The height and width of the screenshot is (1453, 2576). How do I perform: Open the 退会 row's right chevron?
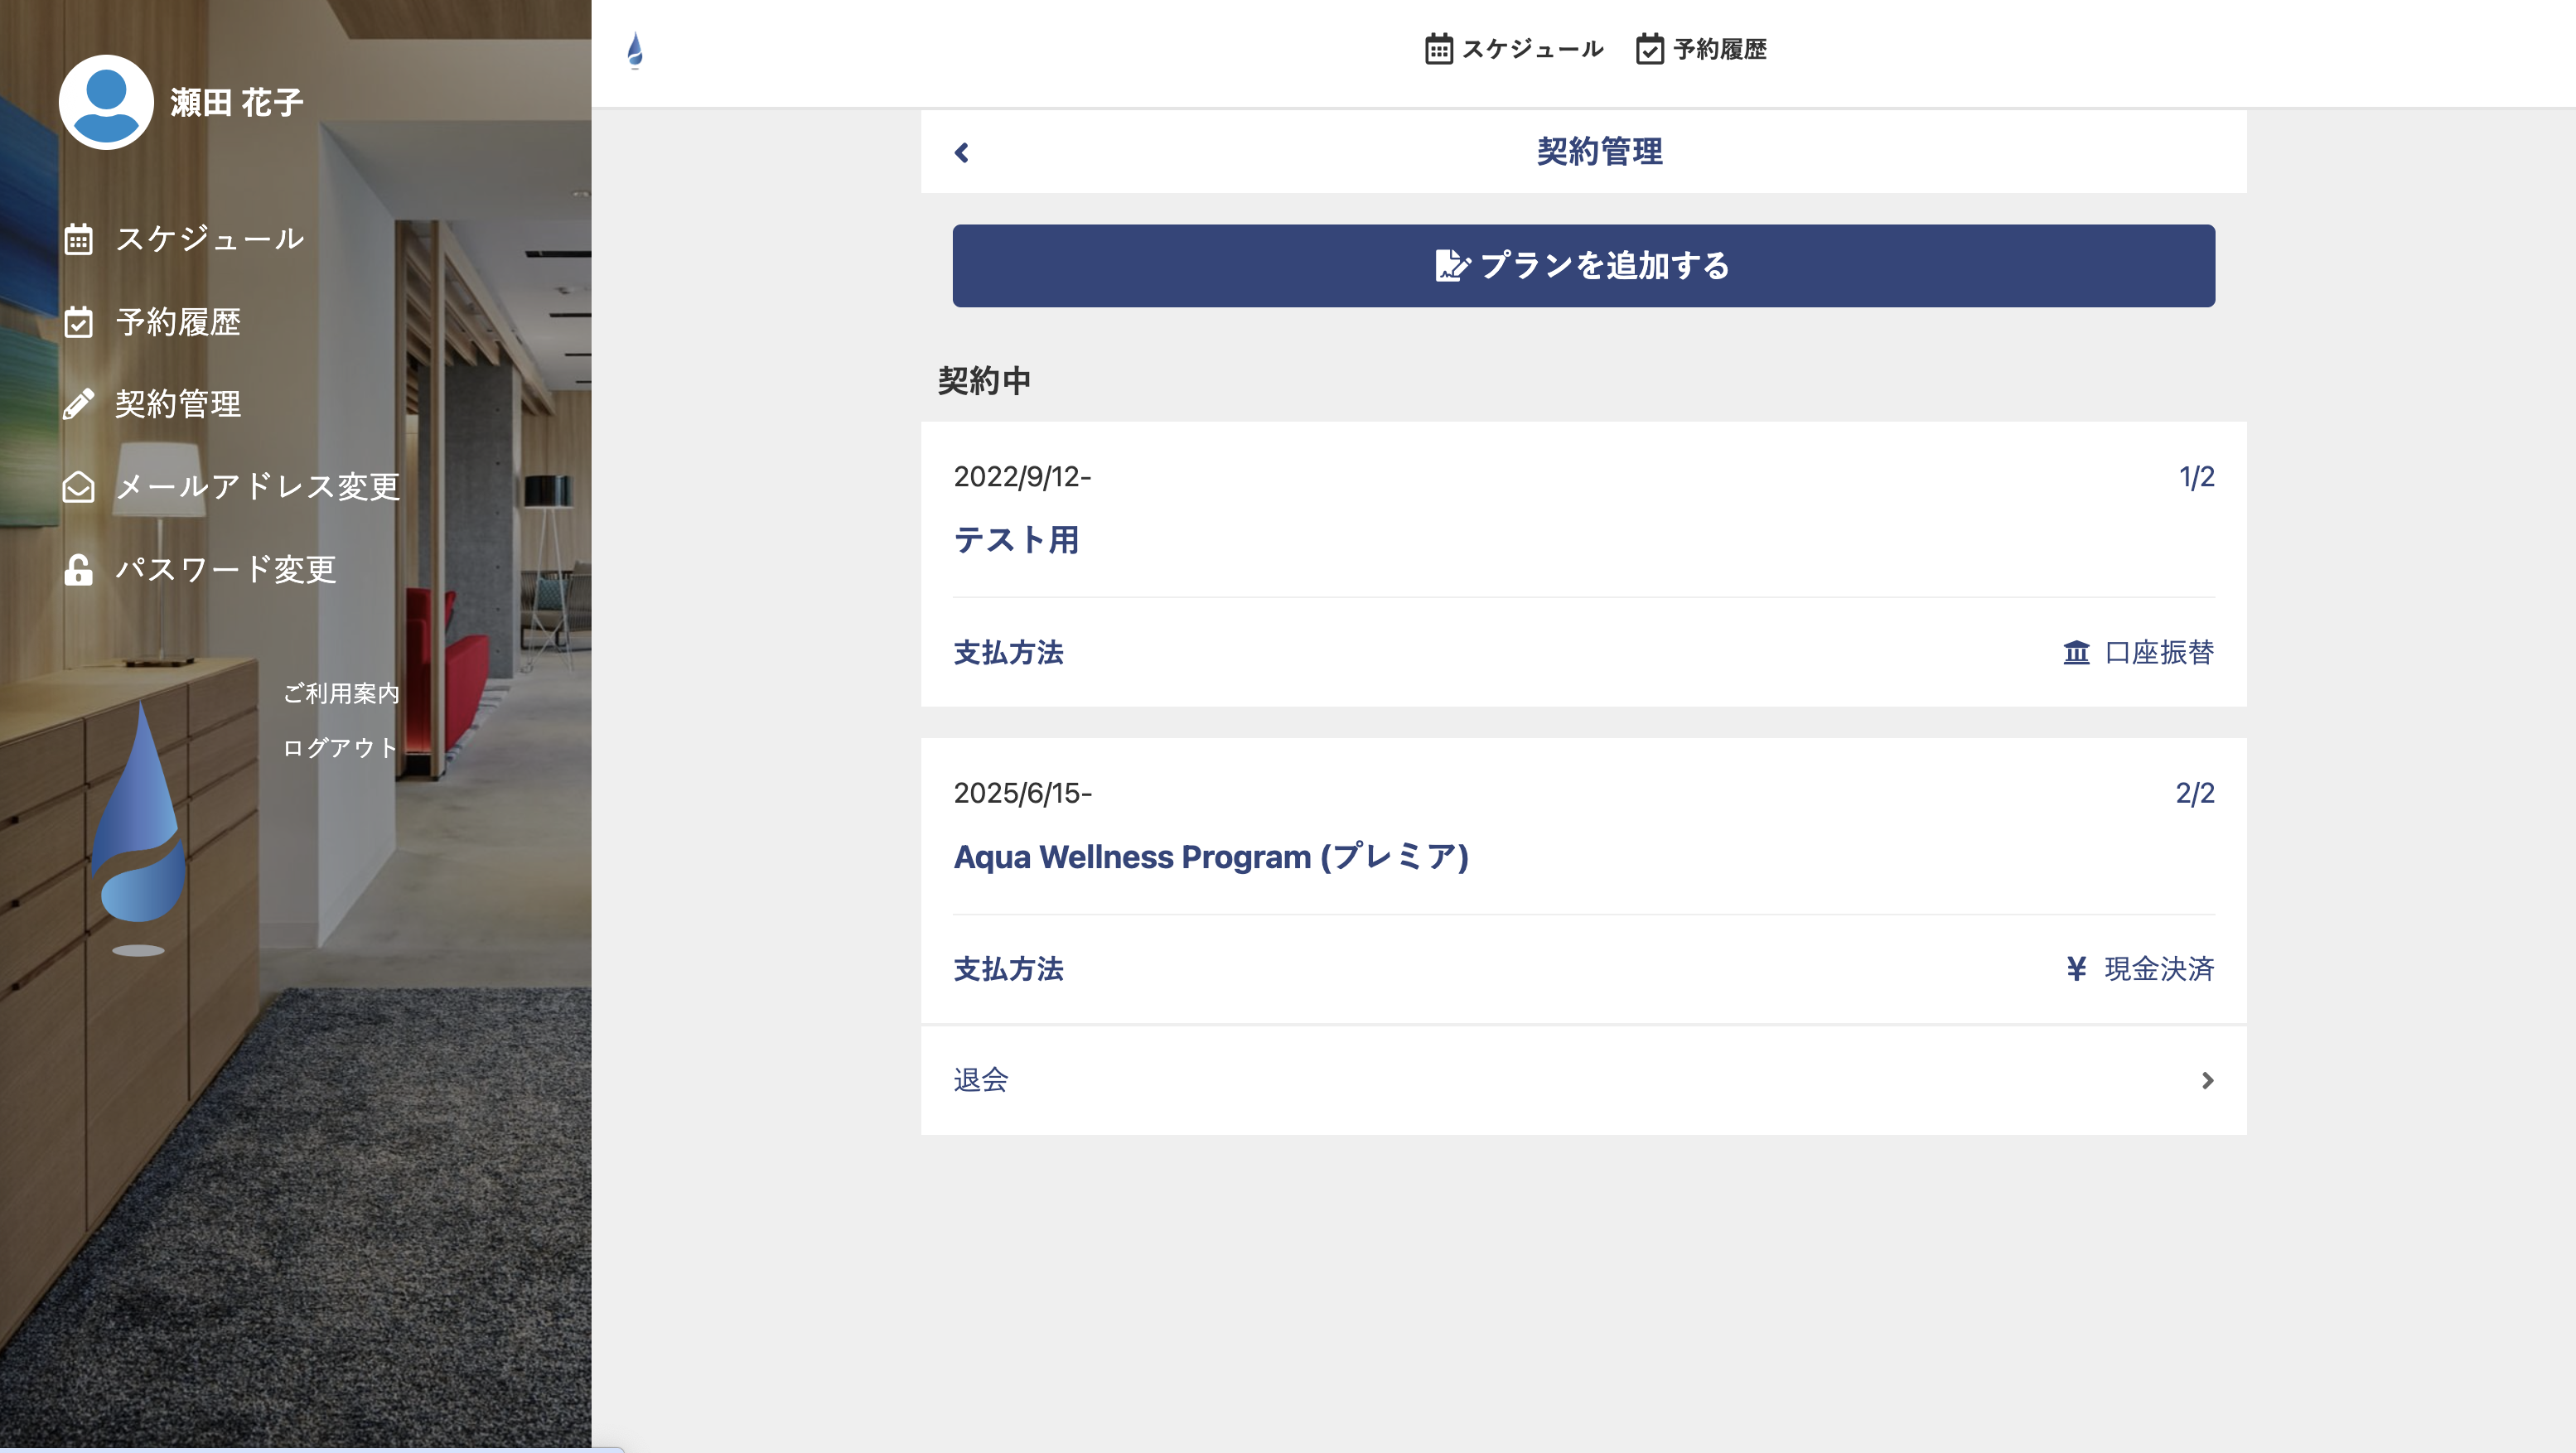pos(2207,1081)
